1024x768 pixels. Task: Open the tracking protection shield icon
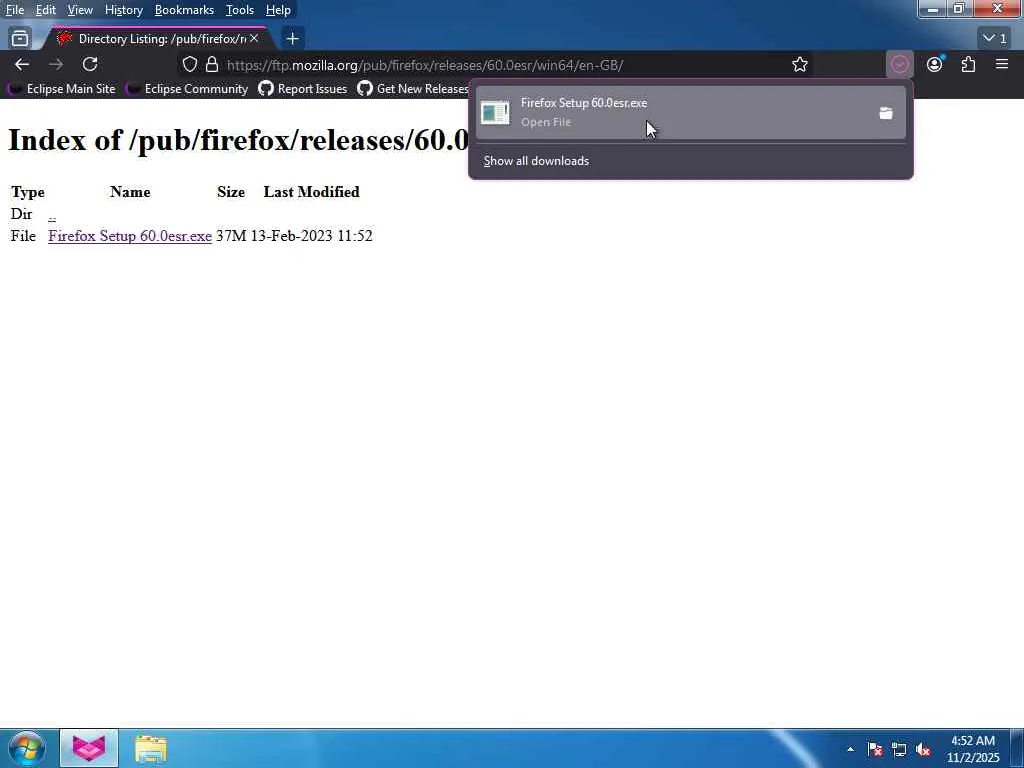[189, 64]
